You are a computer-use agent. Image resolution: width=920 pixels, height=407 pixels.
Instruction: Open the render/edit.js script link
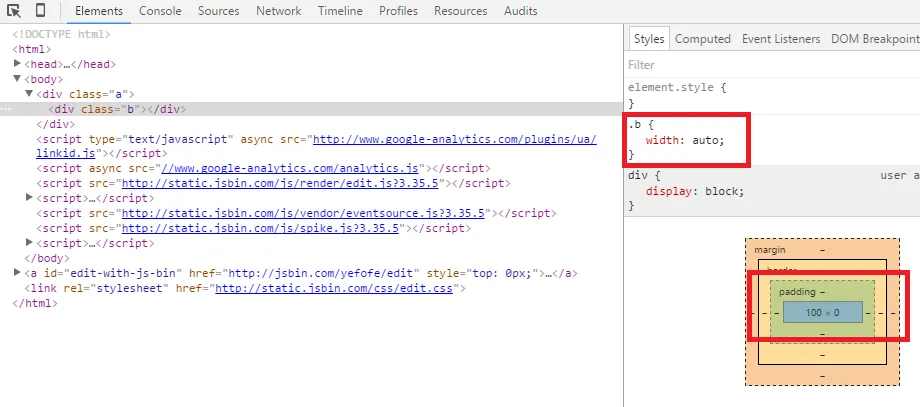tap(280, 183)
